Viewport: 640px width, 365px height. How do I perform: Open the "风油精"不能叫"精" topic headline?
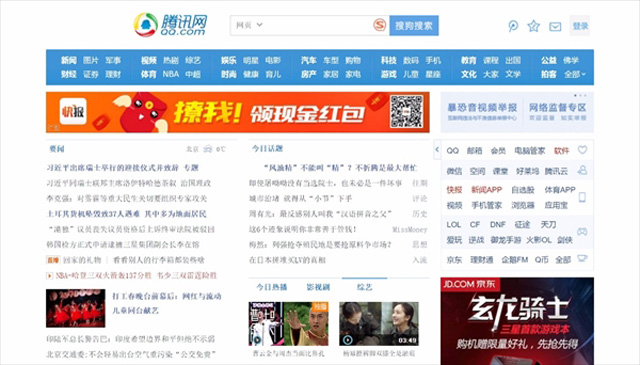pyautogui.click(x=340, y=168)
